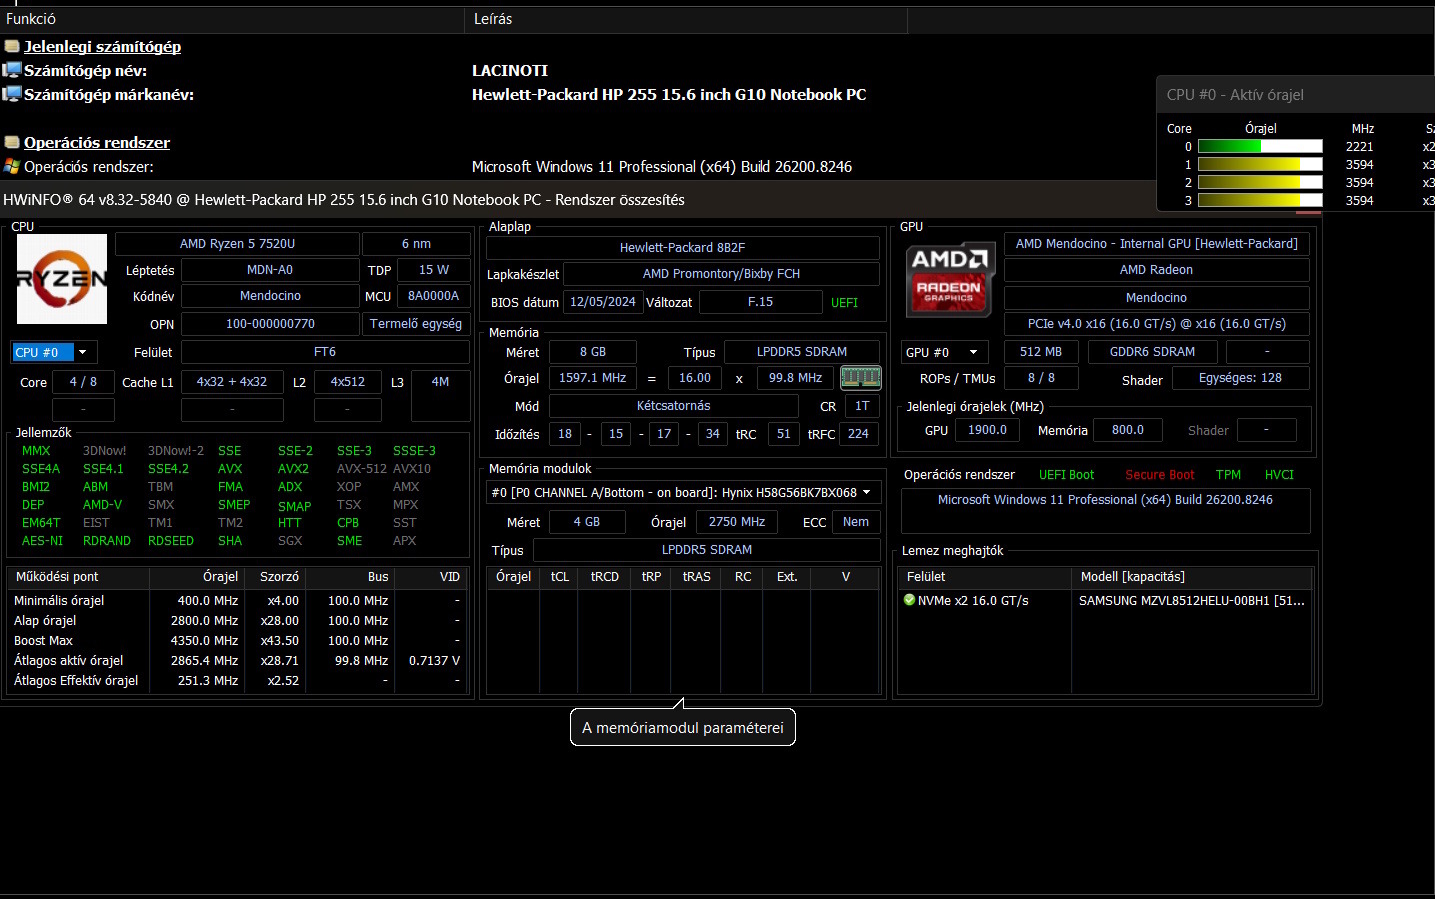Click the monitor icon beside Számítógép név
The width and height of the screenshot is (1435, 899).
[12, 70]
